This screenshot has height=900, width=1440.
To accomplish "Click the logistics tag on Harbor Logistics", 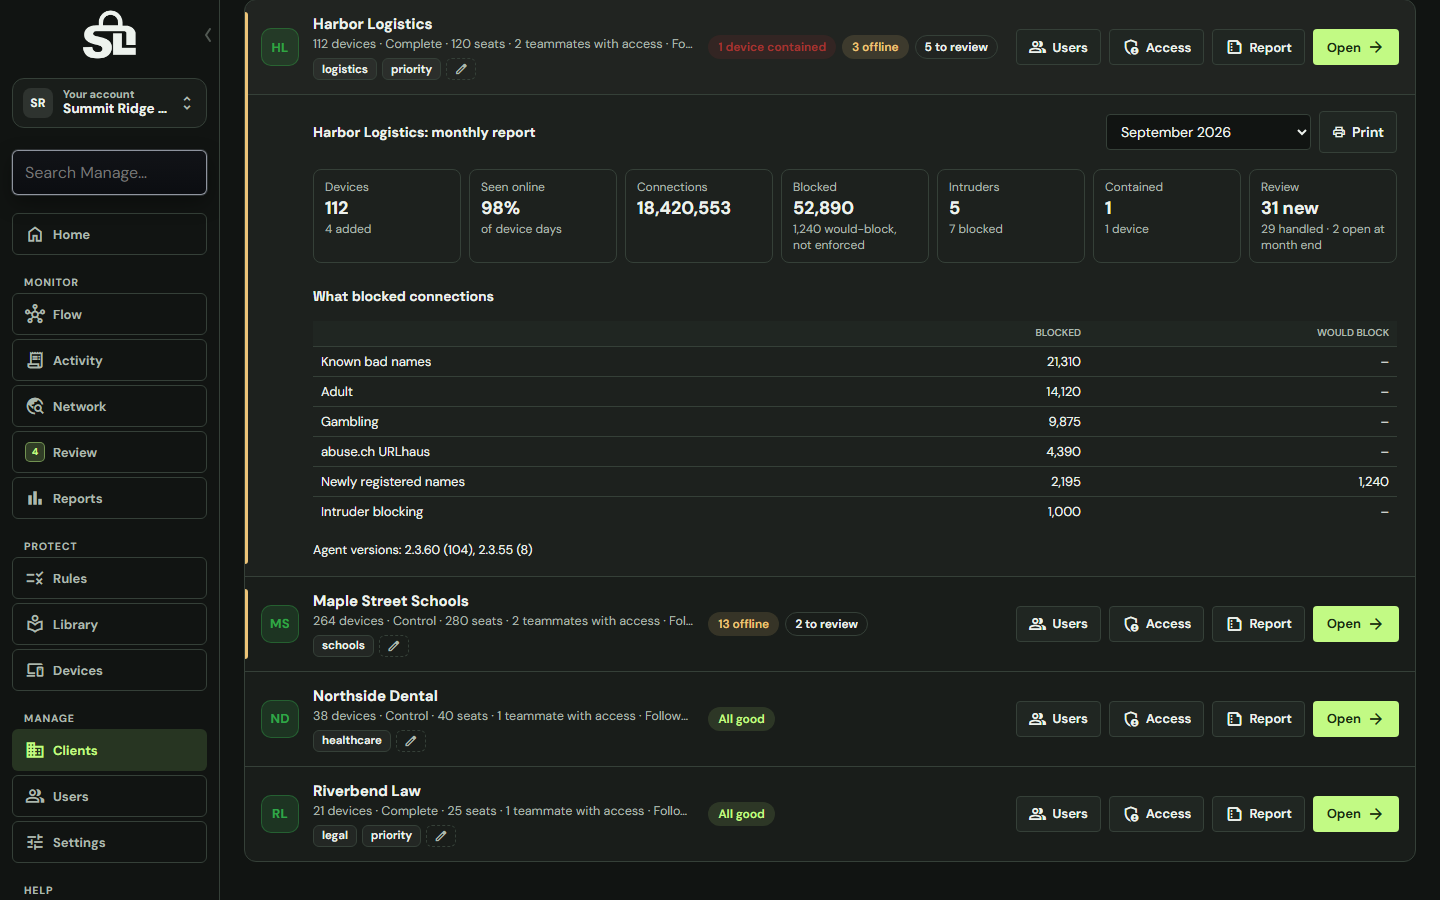I will [x=345, y=69].
